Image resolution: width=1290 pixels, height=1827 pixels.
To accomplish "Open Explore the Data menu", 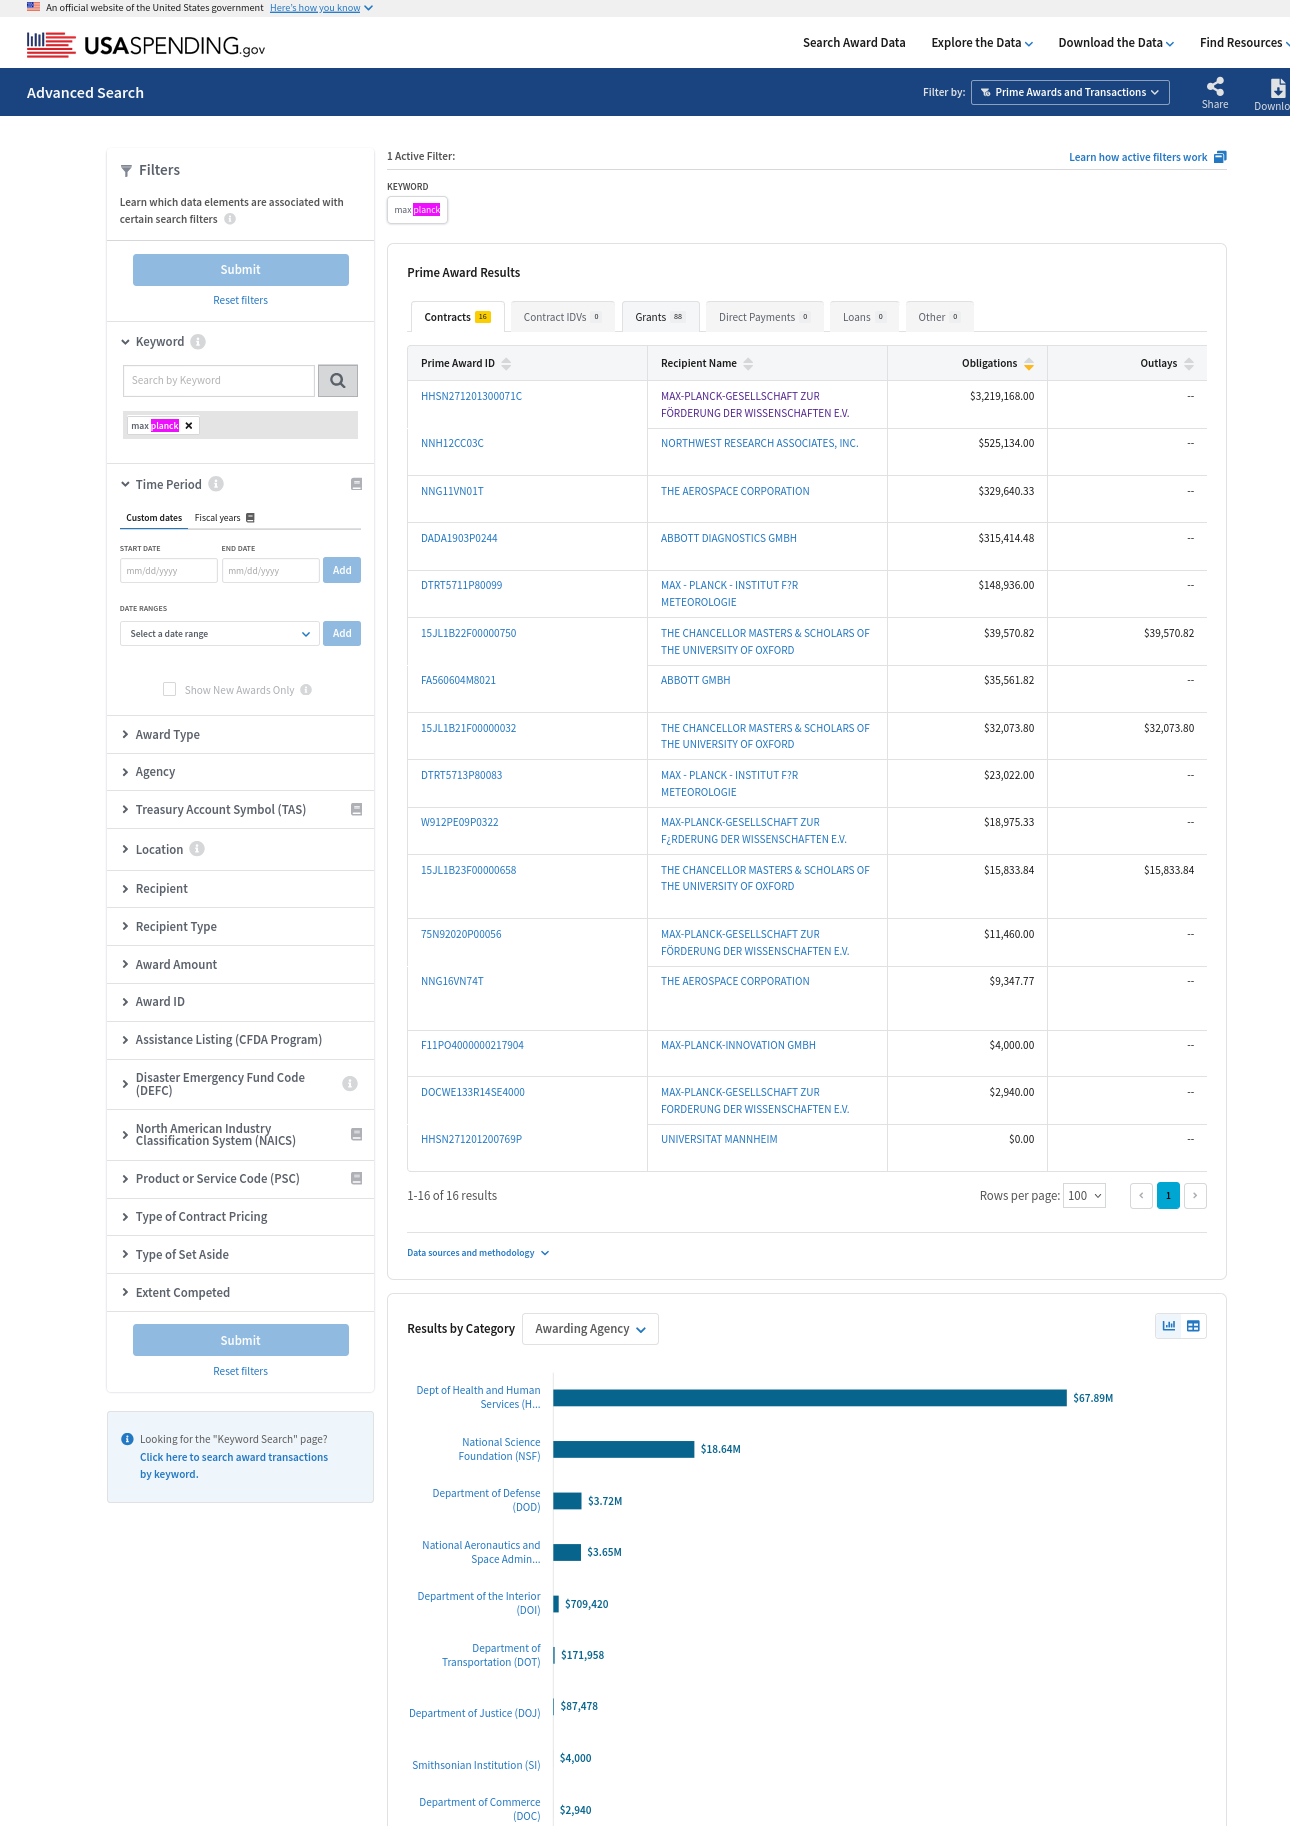I will point(982,43).
